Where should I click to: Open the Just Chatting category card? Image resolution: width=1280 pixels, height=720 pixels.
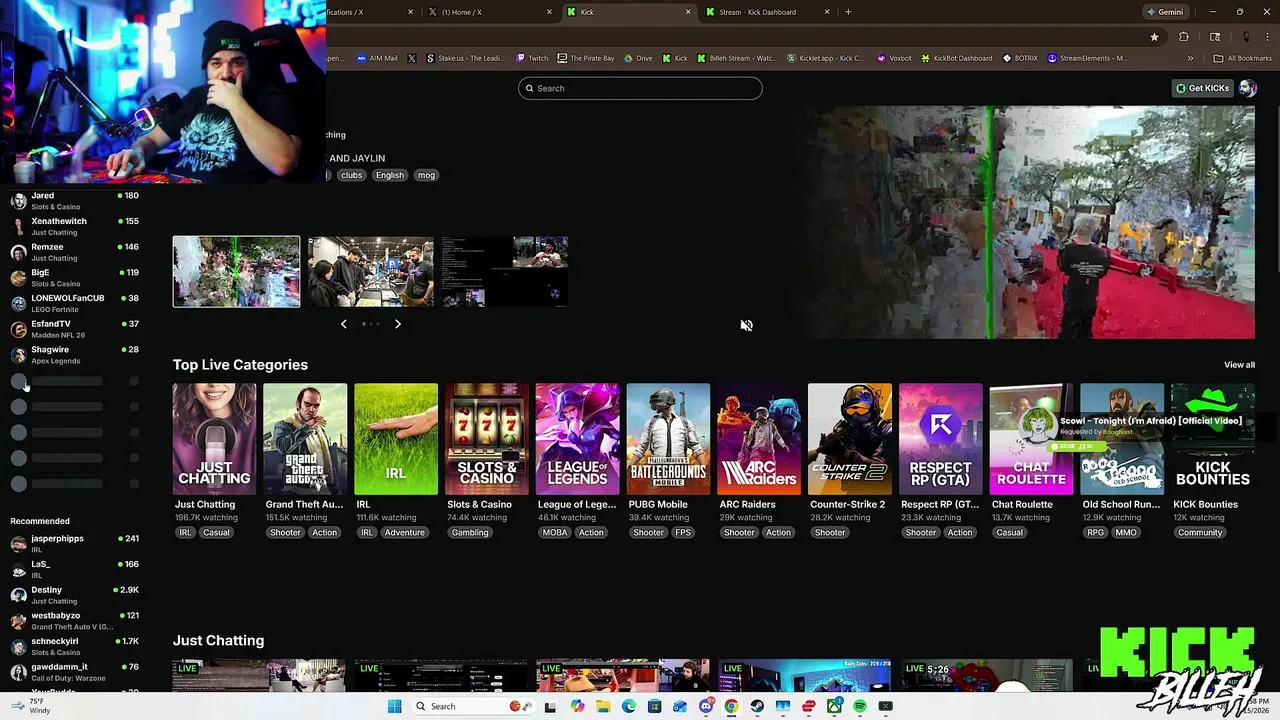click(214, 439)
